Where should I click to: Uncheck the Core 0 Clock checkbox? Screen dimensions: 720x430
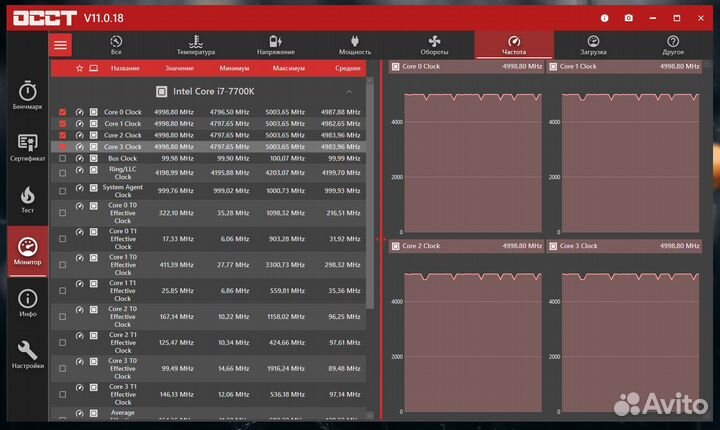63,112
